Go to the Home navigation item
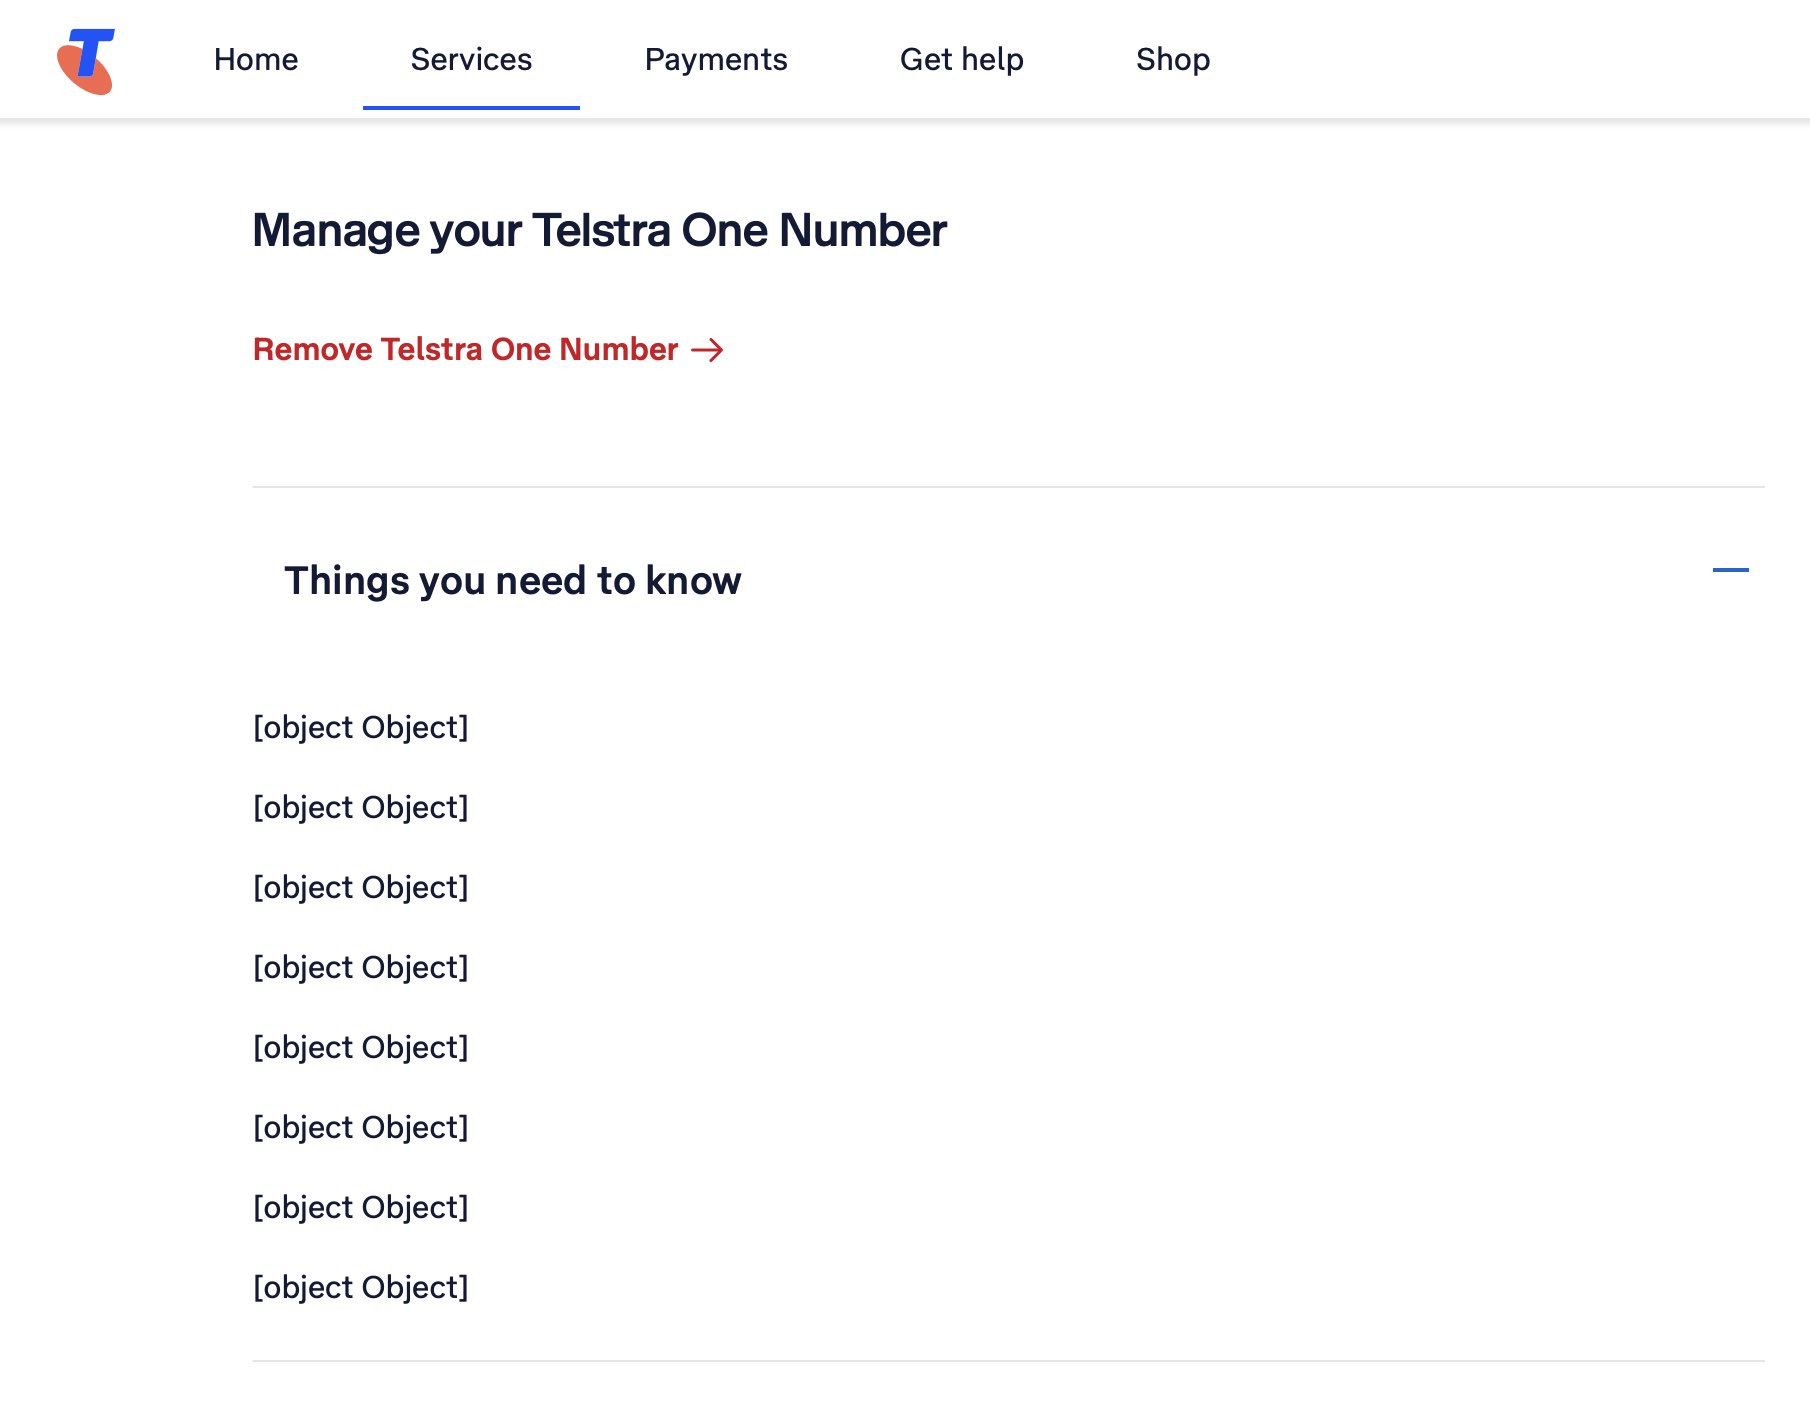1810x1410 pixels. coord(256,60)
